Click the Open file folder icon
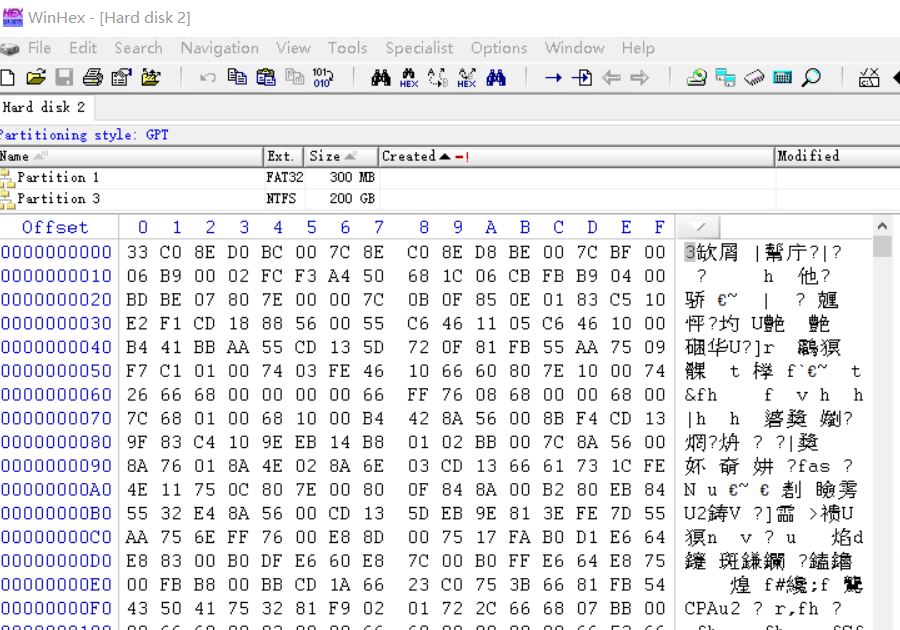900x630 pixels. tap(36, 77)
